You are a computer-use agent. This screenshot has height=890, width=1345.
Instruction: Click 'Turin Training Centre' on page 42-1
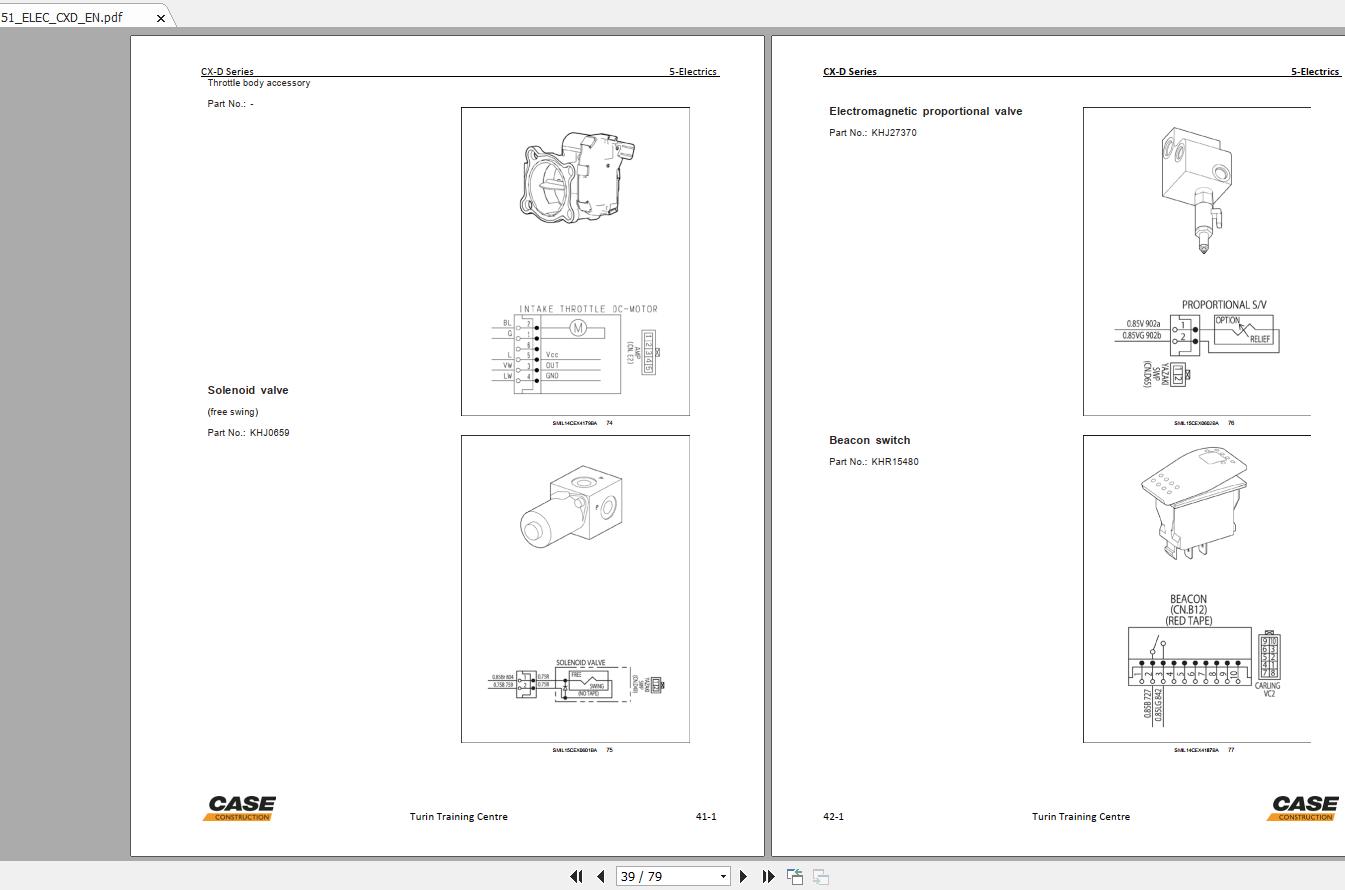coord(1081,817)
